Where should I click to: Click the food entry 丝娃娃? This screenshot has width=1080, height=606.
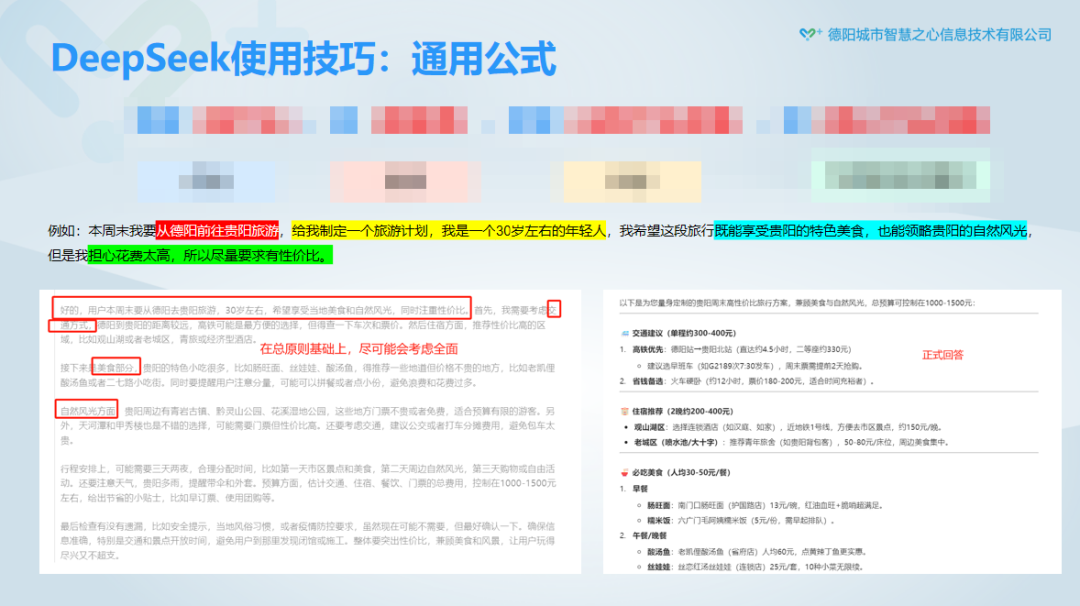(659, 567)
